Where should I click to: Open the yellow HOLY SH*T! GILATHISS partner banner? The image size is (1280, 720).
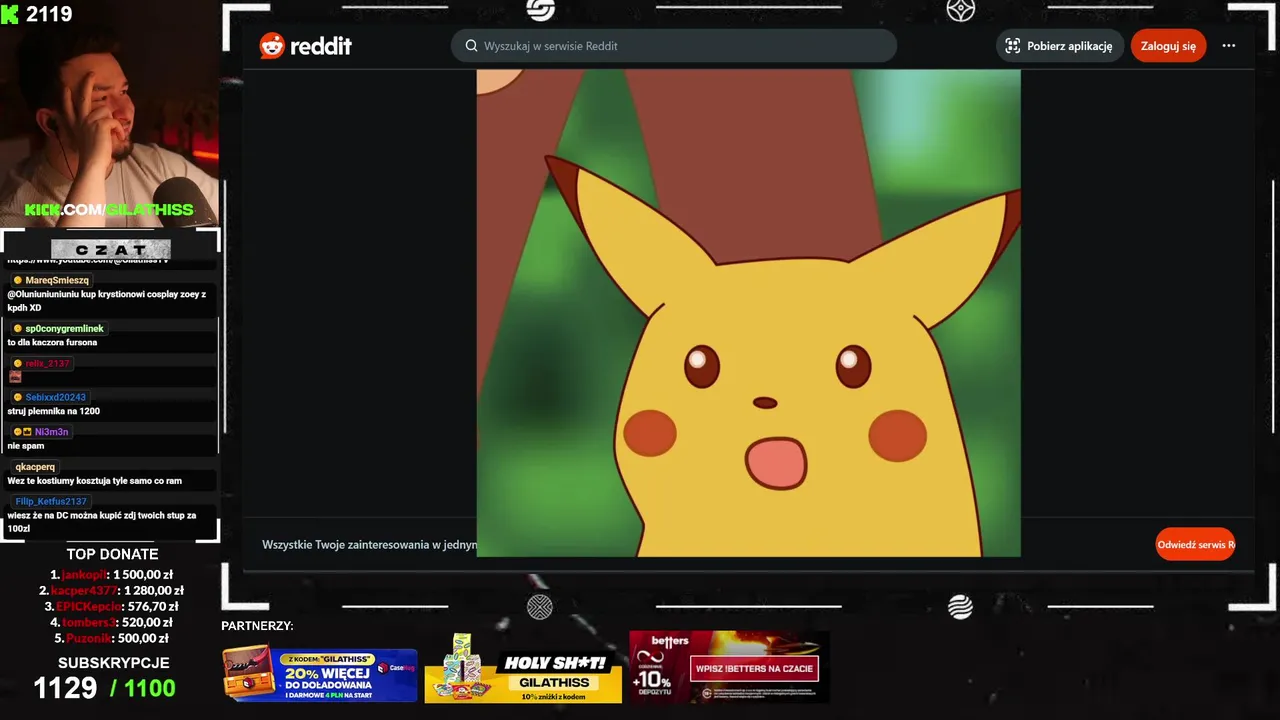point(523,670)
